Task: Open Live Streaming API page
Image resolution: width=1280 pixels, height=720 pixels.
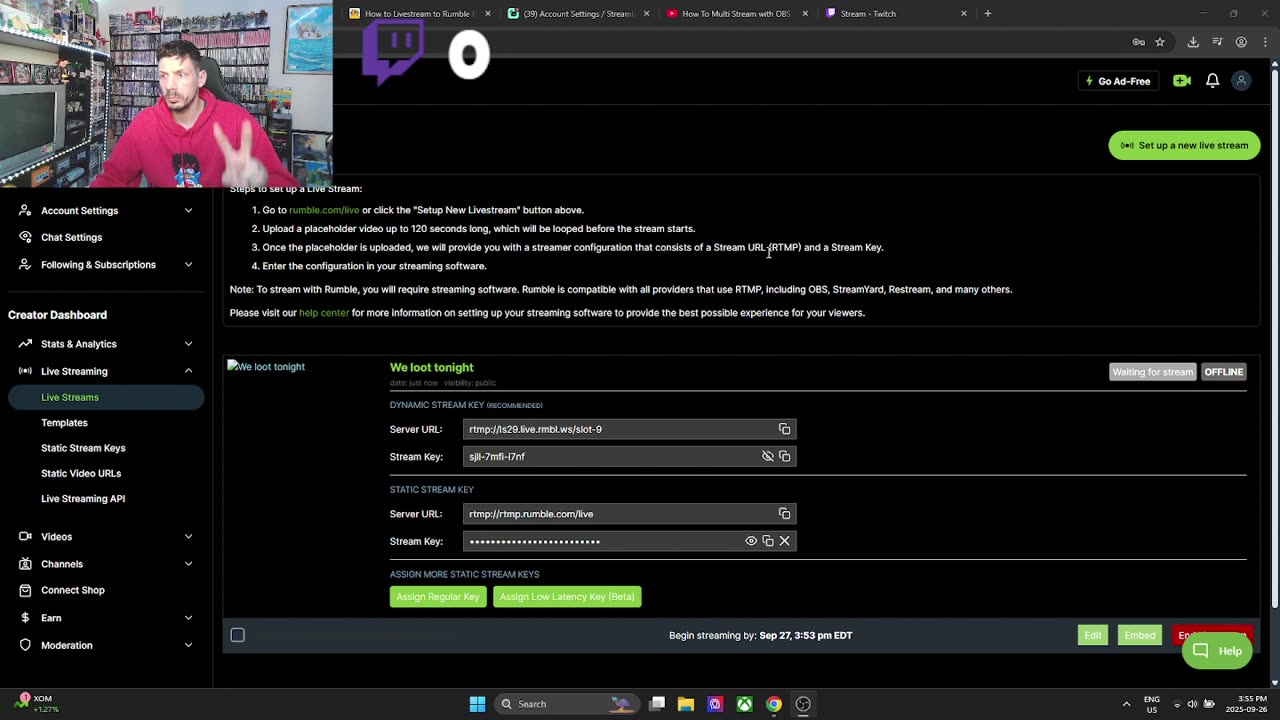Action: (83, 499)
